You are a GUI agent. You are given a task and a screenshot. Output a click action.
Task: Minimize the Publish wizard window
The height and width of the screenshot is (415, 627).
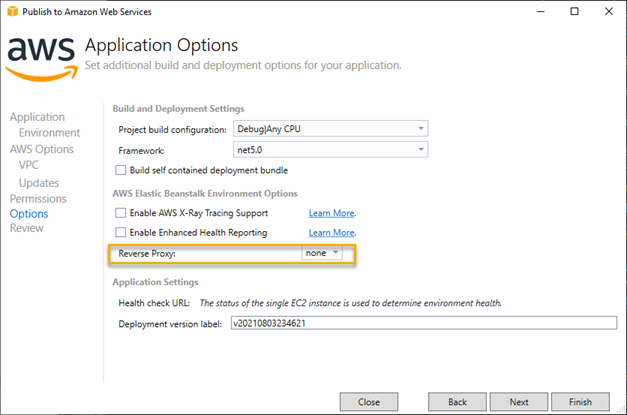pyautogui.click(x=541, y=11)
